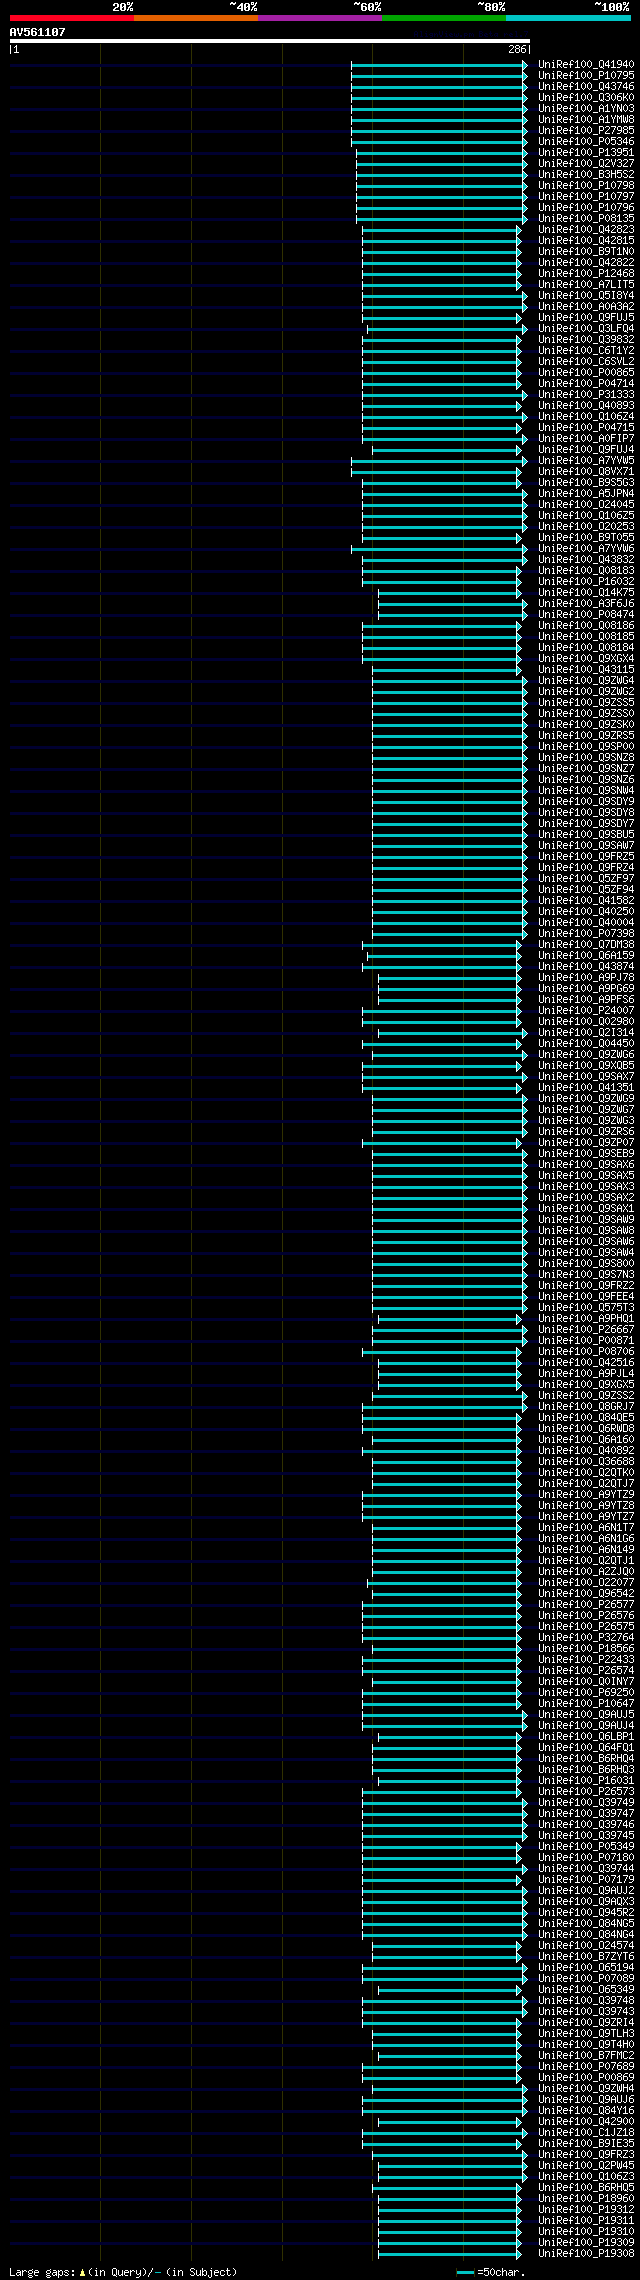Select the UniRef100_A7YVW6 label
Viewport: 640px width, 2280px height.
click(x=586, y=548)
